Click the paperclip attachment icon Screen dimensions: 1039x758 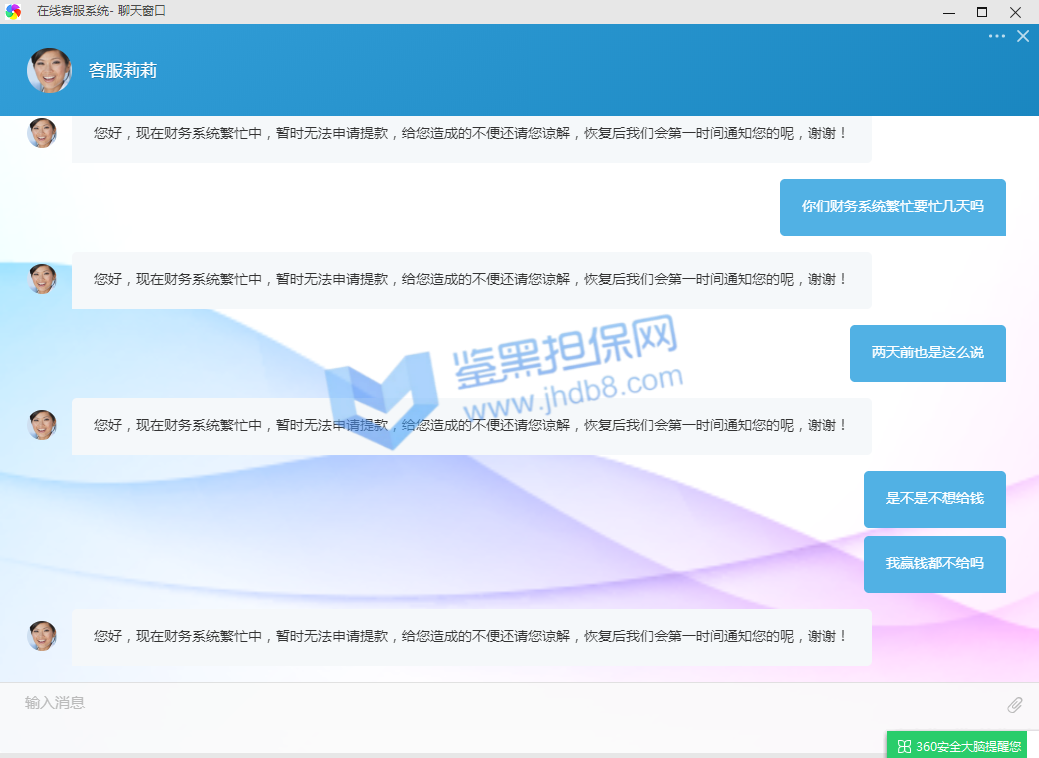point(1014,705)
